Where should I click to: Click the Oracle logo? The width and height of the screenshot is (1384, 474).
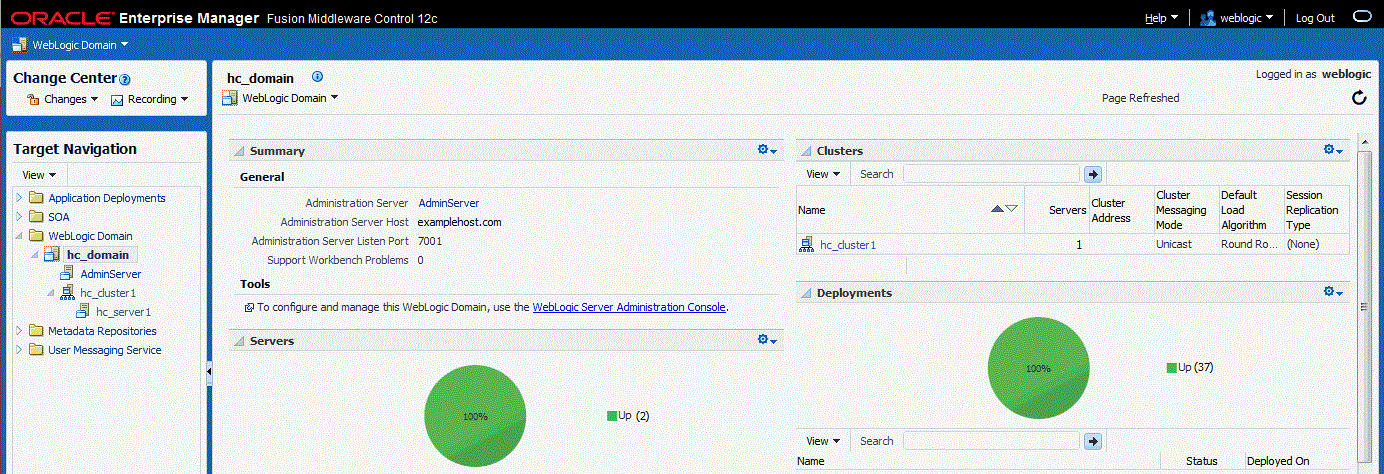(61, 18)
